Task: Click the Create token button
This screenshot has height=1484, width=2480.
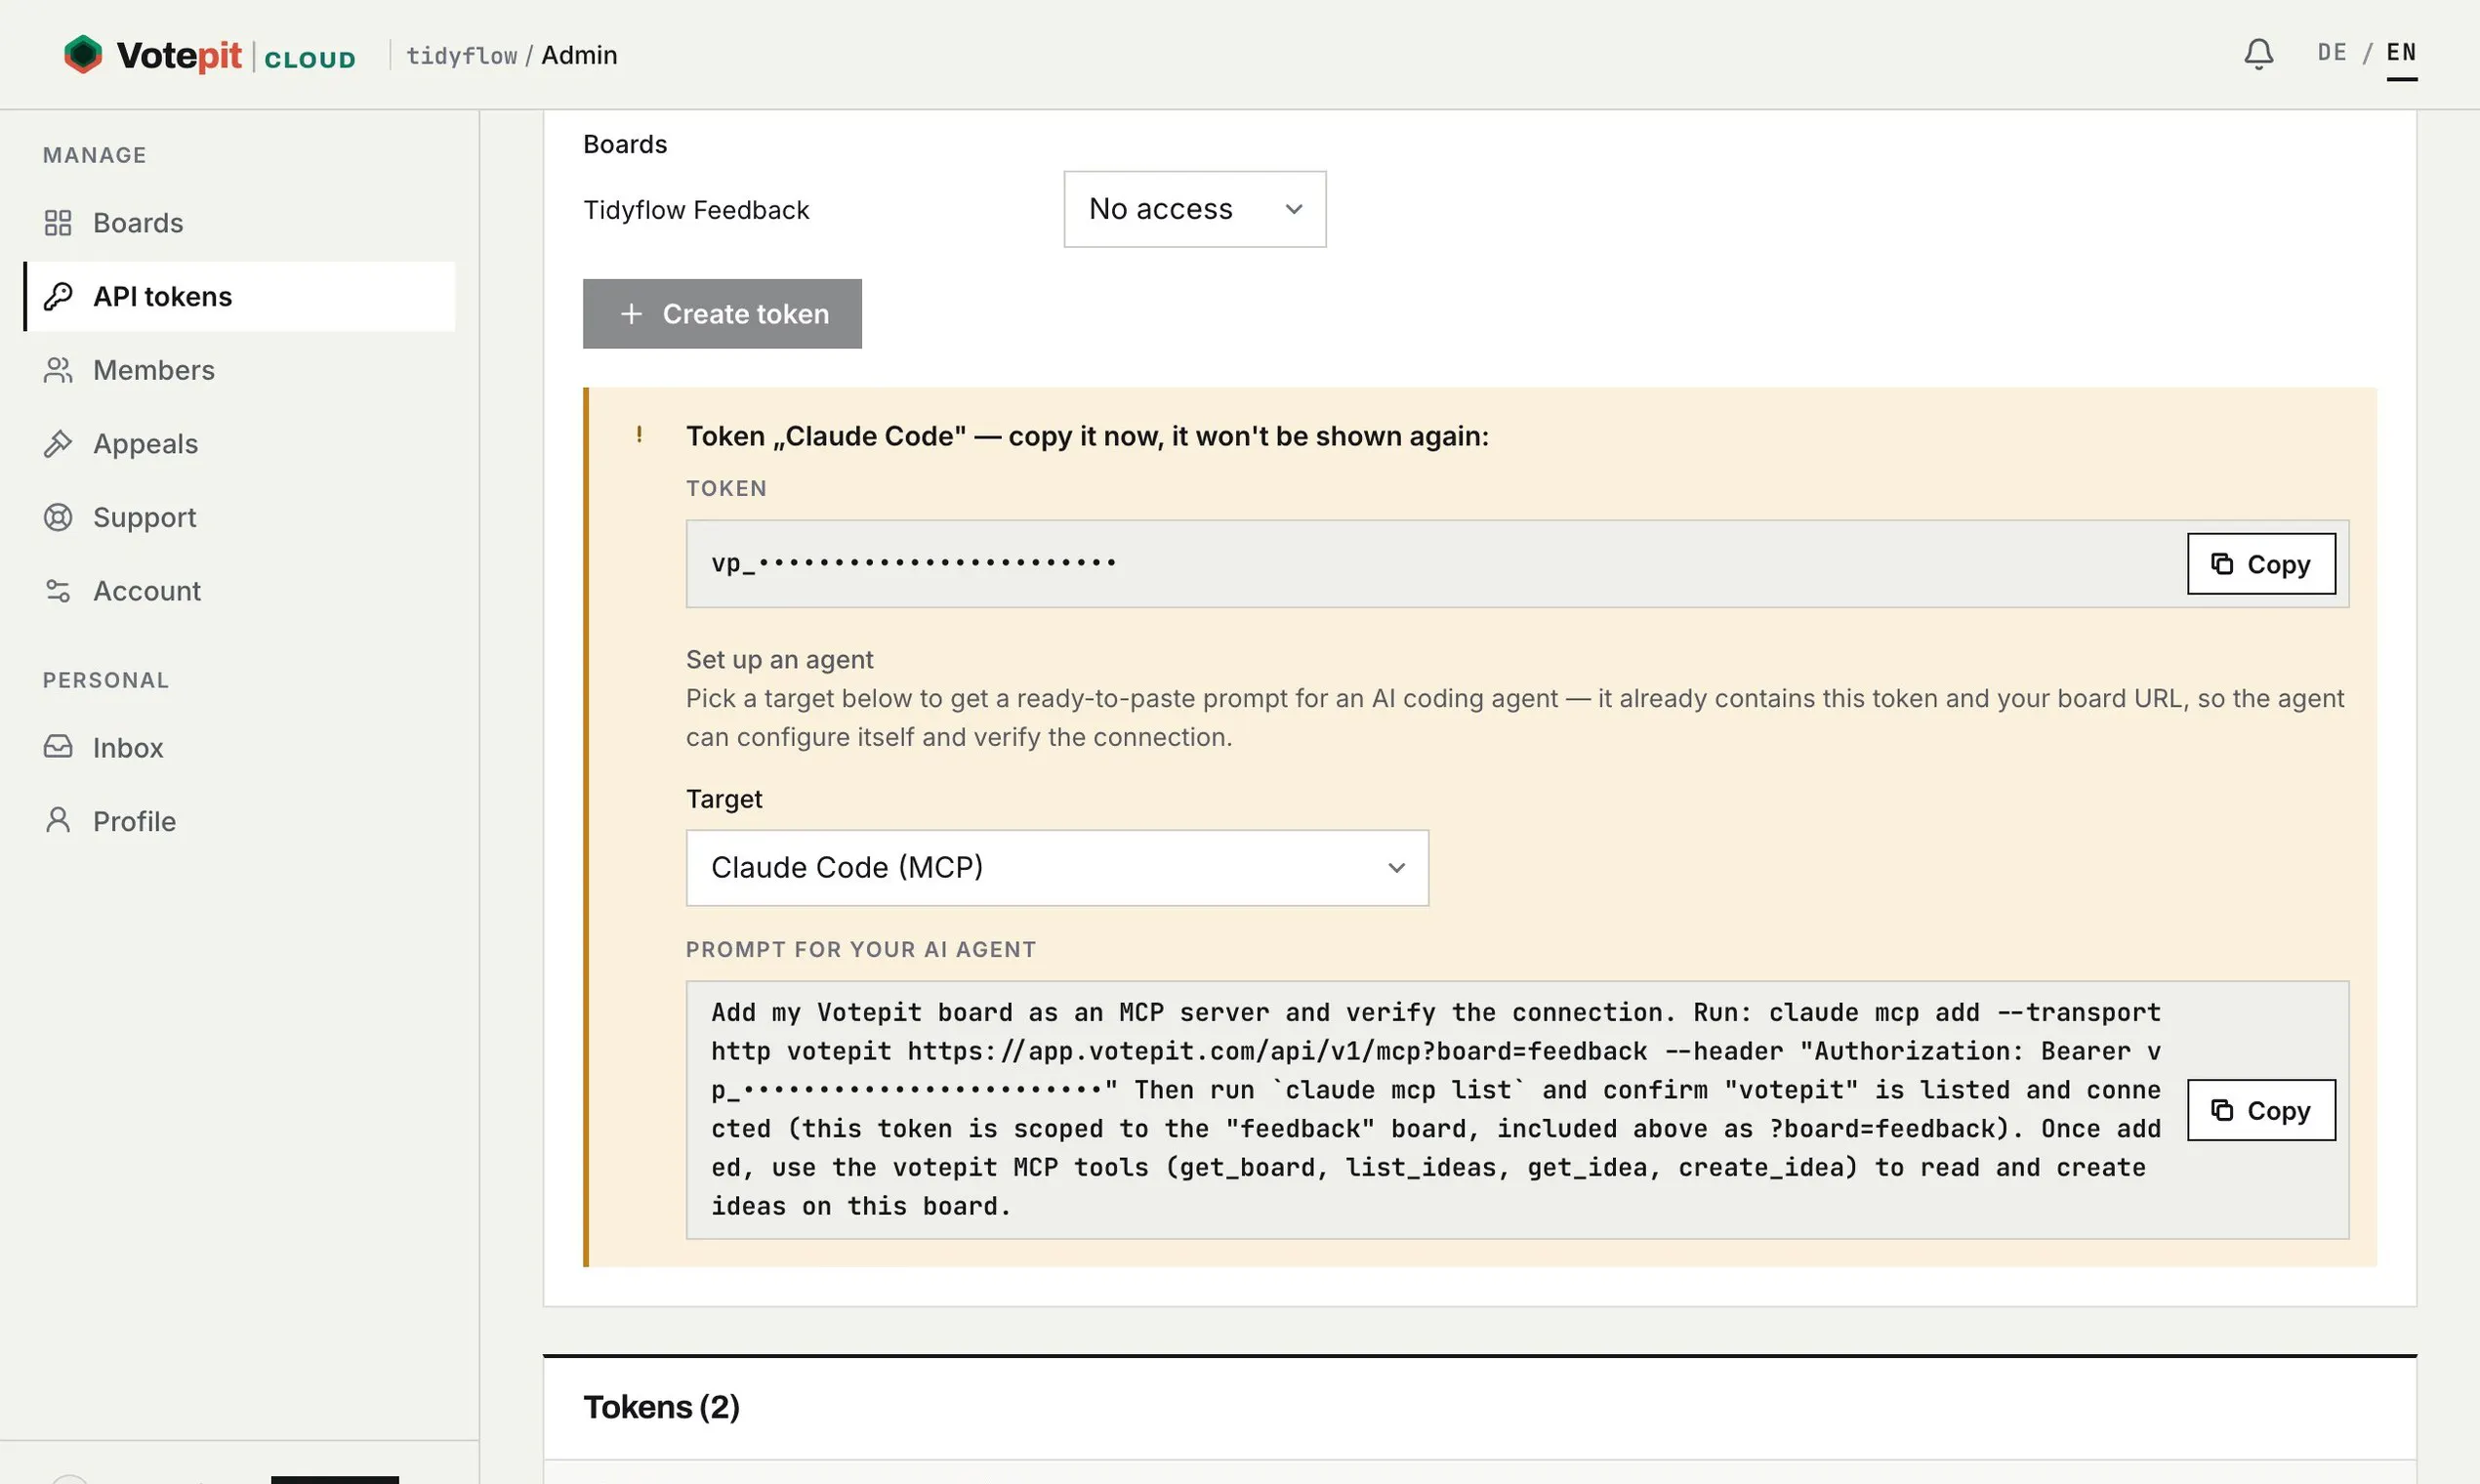Action: pos(722,314)
